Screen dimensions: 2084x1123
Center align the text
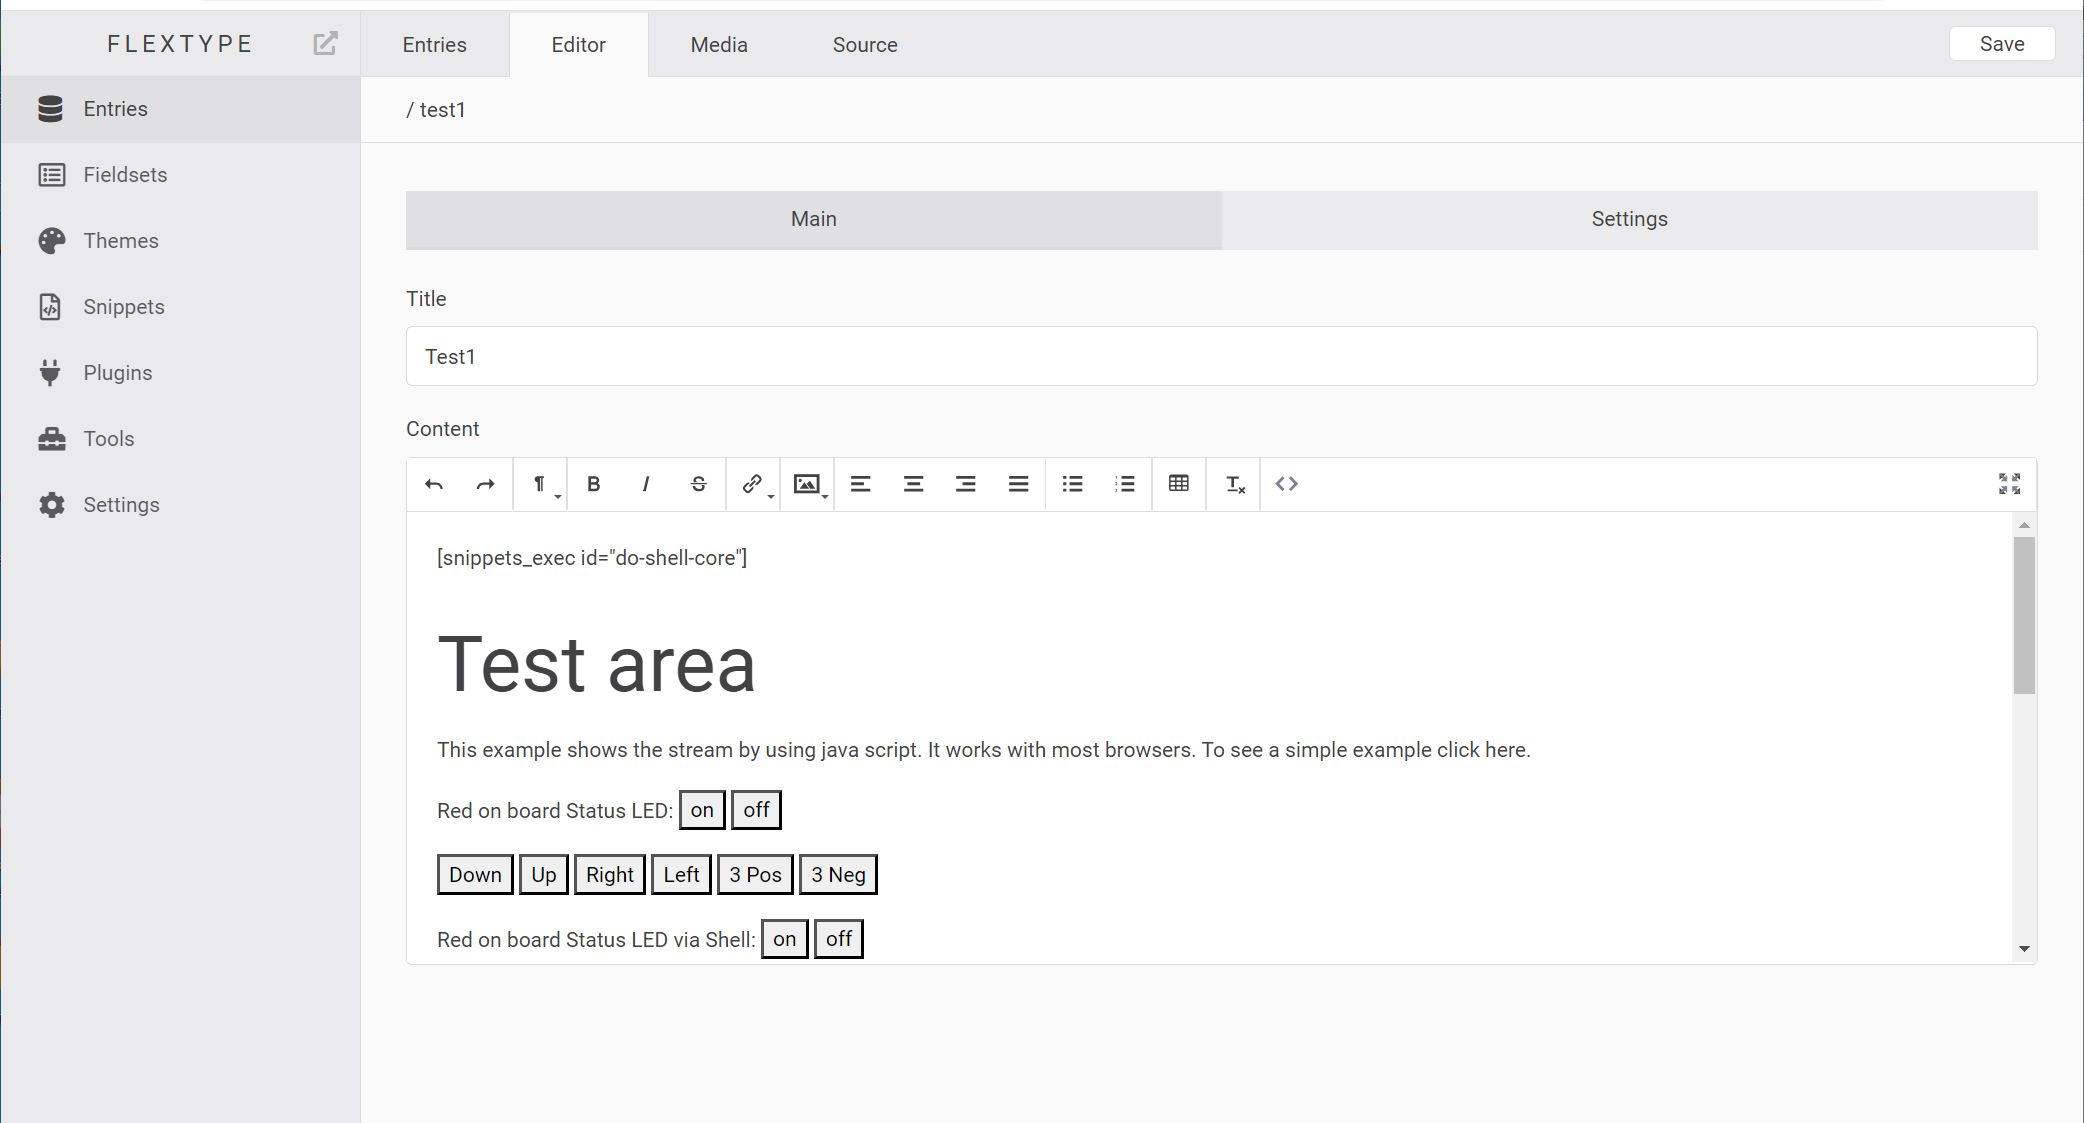point(912,484)
